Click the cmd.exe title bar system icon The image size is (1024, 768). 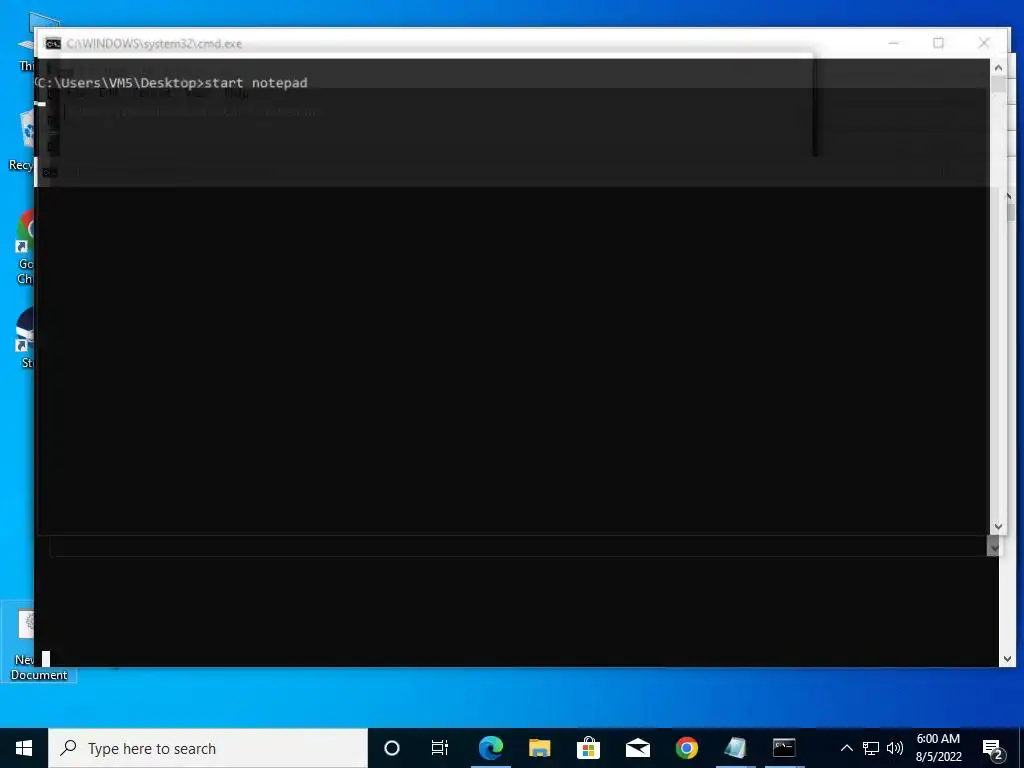pyautogui.click(x=53, y=44)
